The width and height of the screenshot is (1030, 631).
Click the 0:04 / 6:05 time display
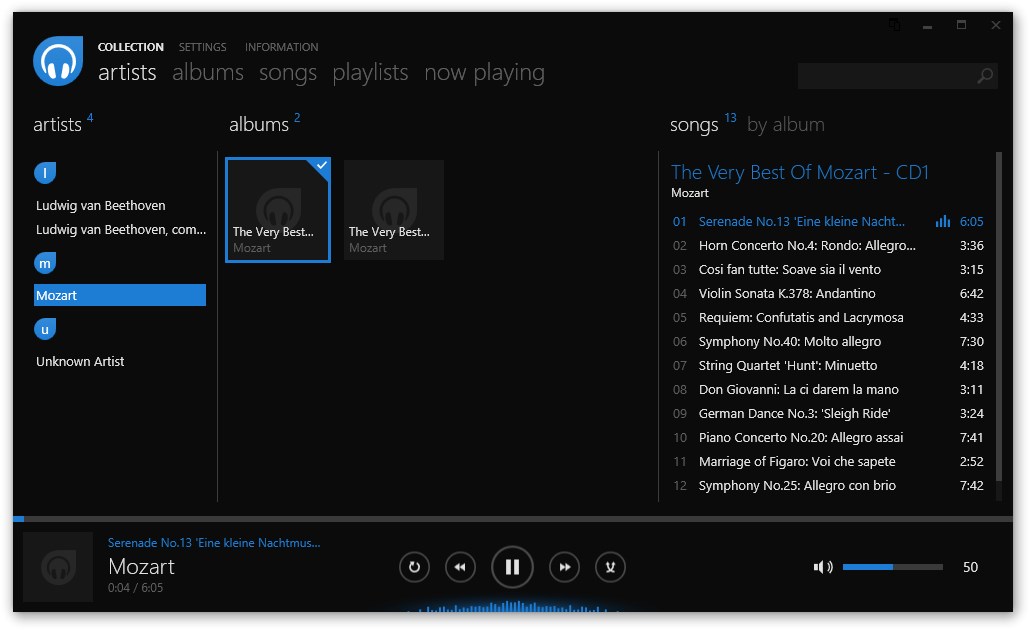[135, 588]
